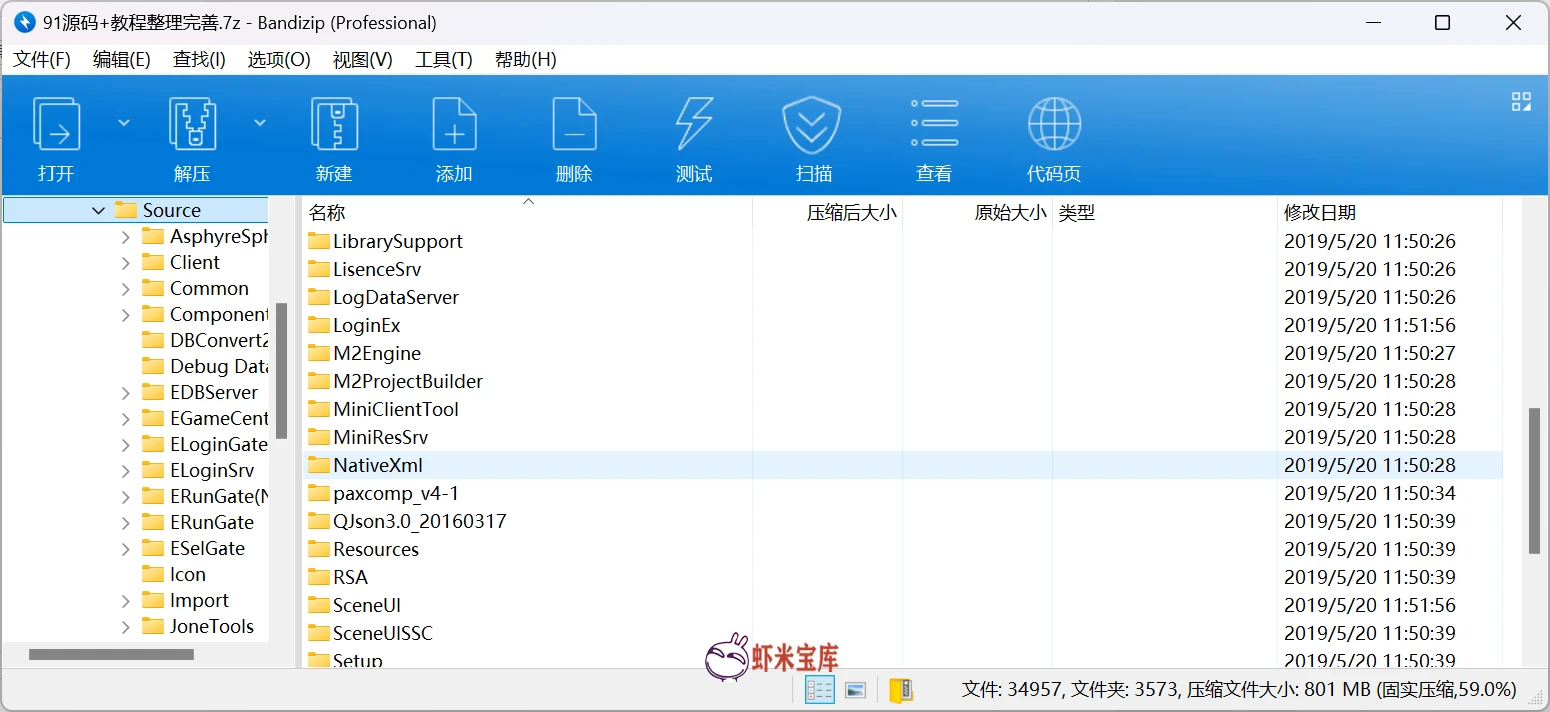
Task: Switch to details list view icon in status bar
Action: pyautogui.click(x=819, y=690)
